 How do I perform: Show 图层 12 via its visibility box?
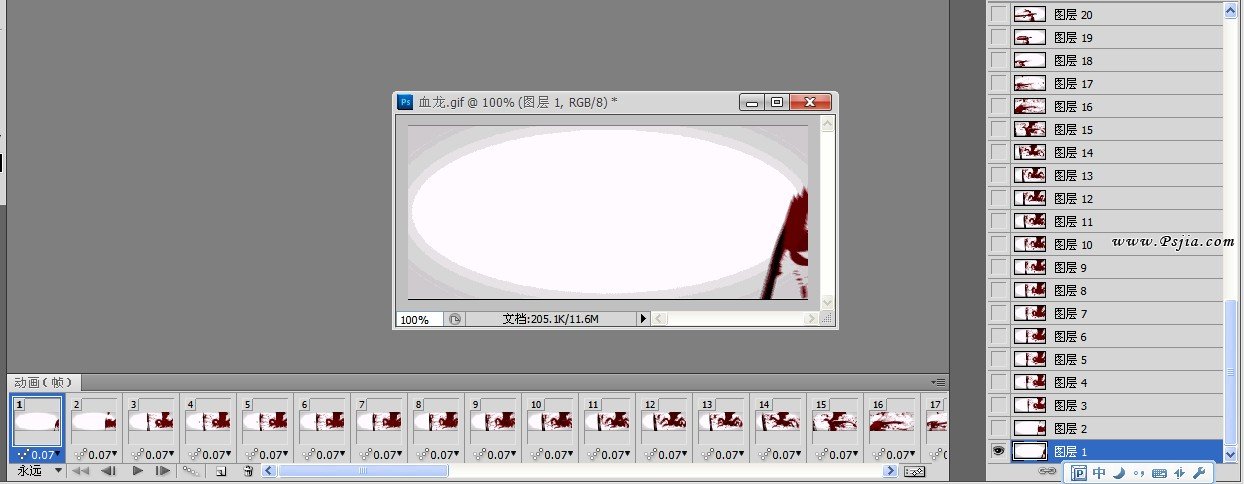(x=998, y=198)
